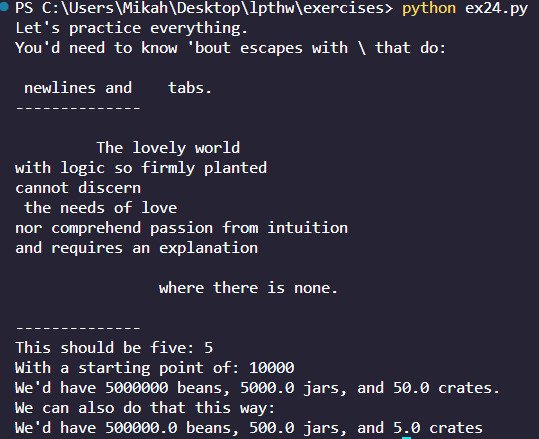
Task: Click the prompt path 'PS C:\Users\Mikah\Desktop\lpthw\exercises>'
Action: coord(204,8)
